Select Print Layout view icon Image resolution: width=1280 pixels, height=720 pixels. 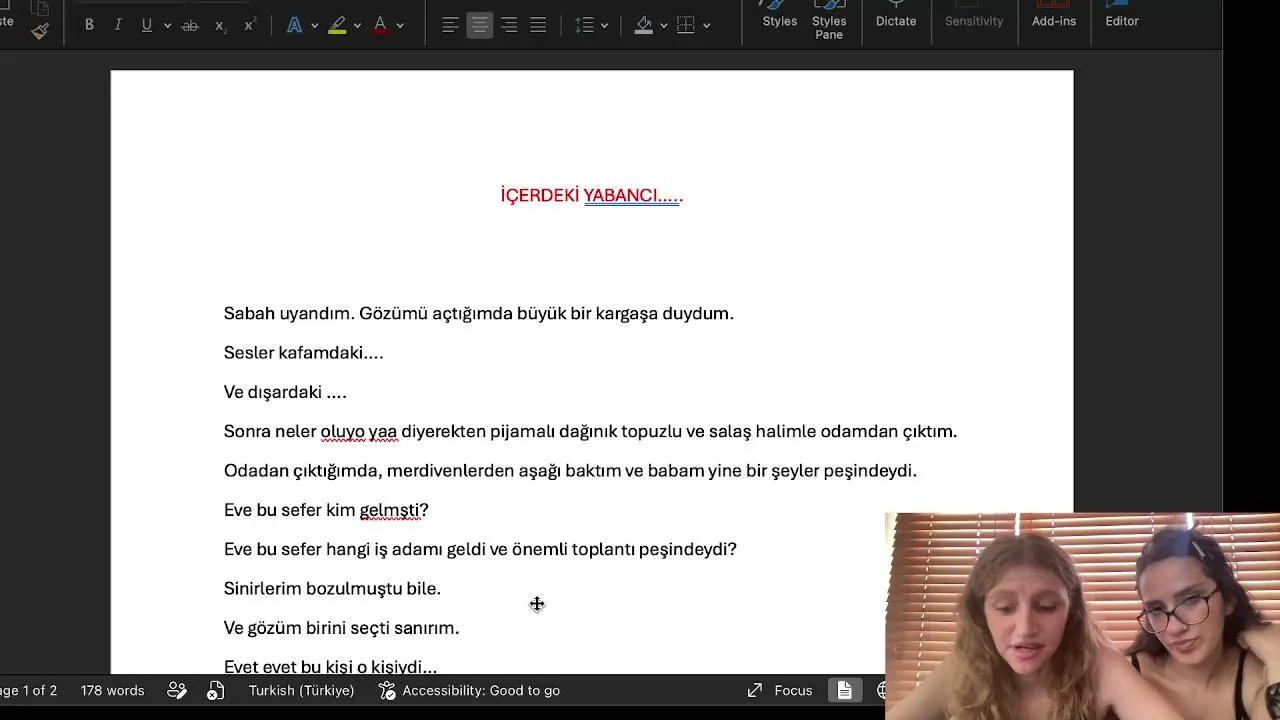pyautogui.click(x=845, y=690)
